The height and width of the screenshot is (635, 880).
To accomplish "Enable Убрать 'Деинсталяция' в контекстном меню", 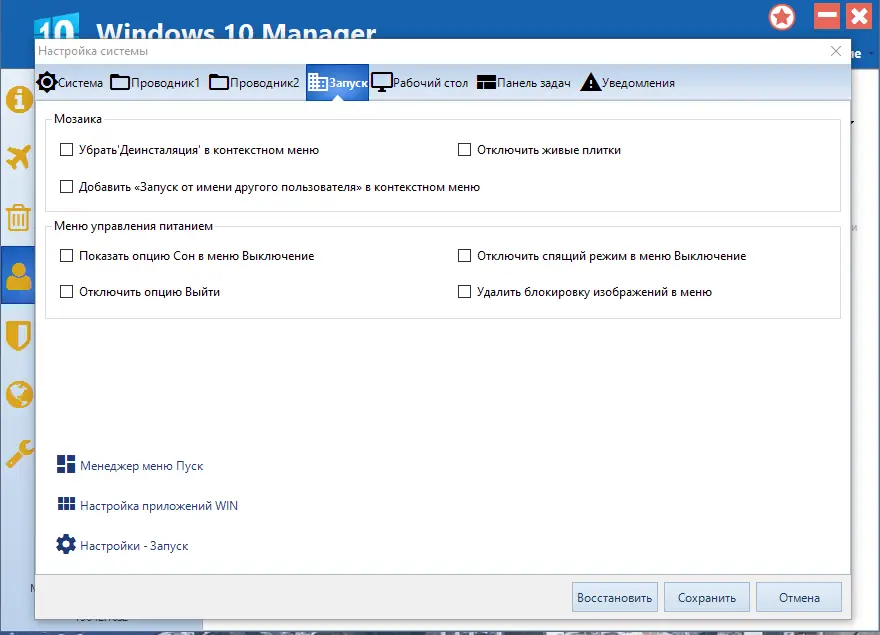I will [66, 149].
